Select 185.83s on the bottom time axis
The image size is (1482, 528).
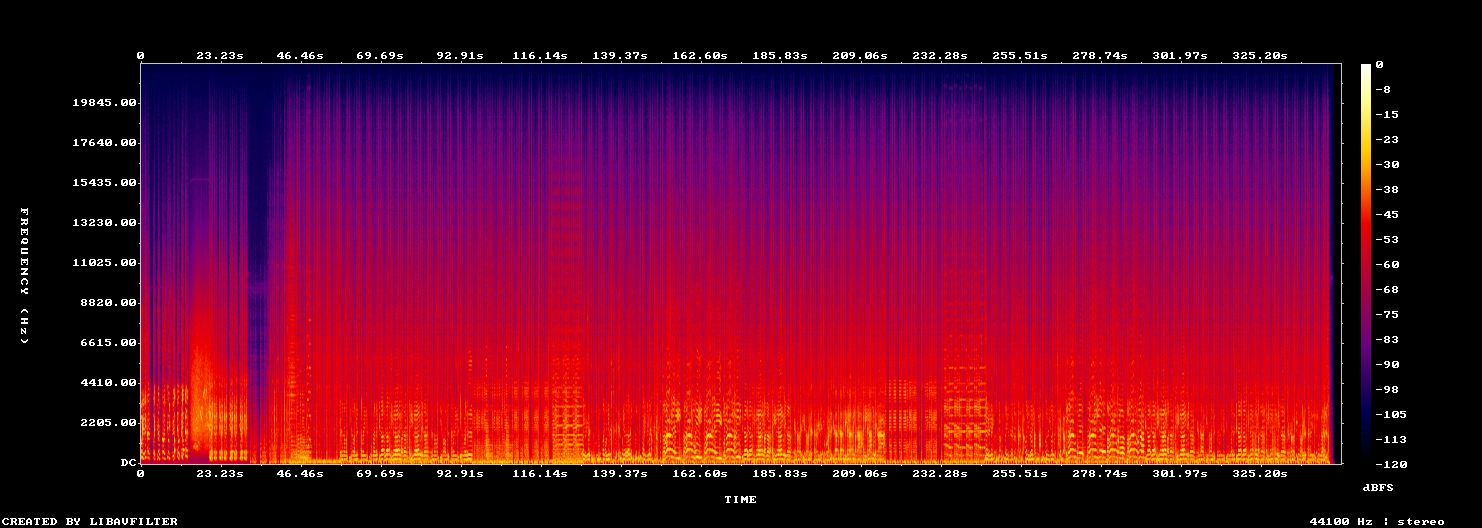(780, 473)
